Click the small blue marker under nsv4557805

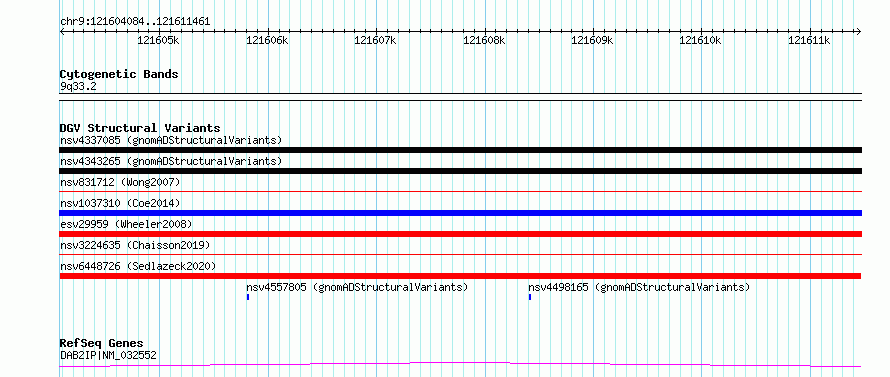[248, 297]
